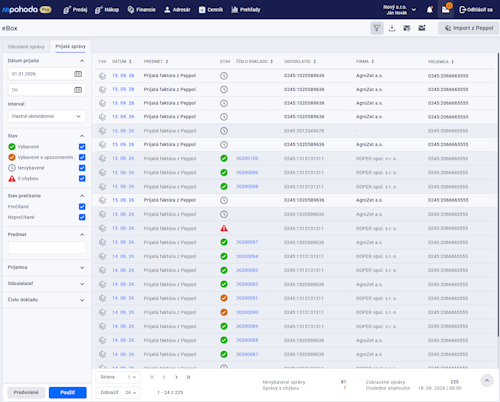The image size is (500, 402).
Task: Go to the first page
Action: click(x=152, y=377)
